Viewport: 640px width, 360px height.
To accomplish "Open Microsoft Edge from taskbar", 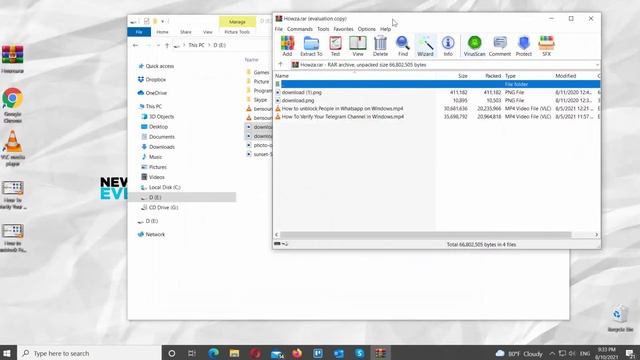I will (213, 353).
